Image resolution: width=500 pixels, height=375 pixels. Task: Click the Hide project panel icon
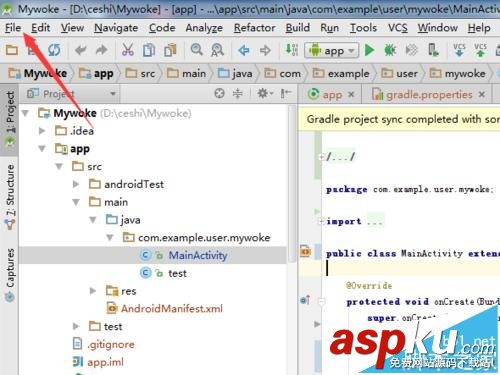pos(286,94)
